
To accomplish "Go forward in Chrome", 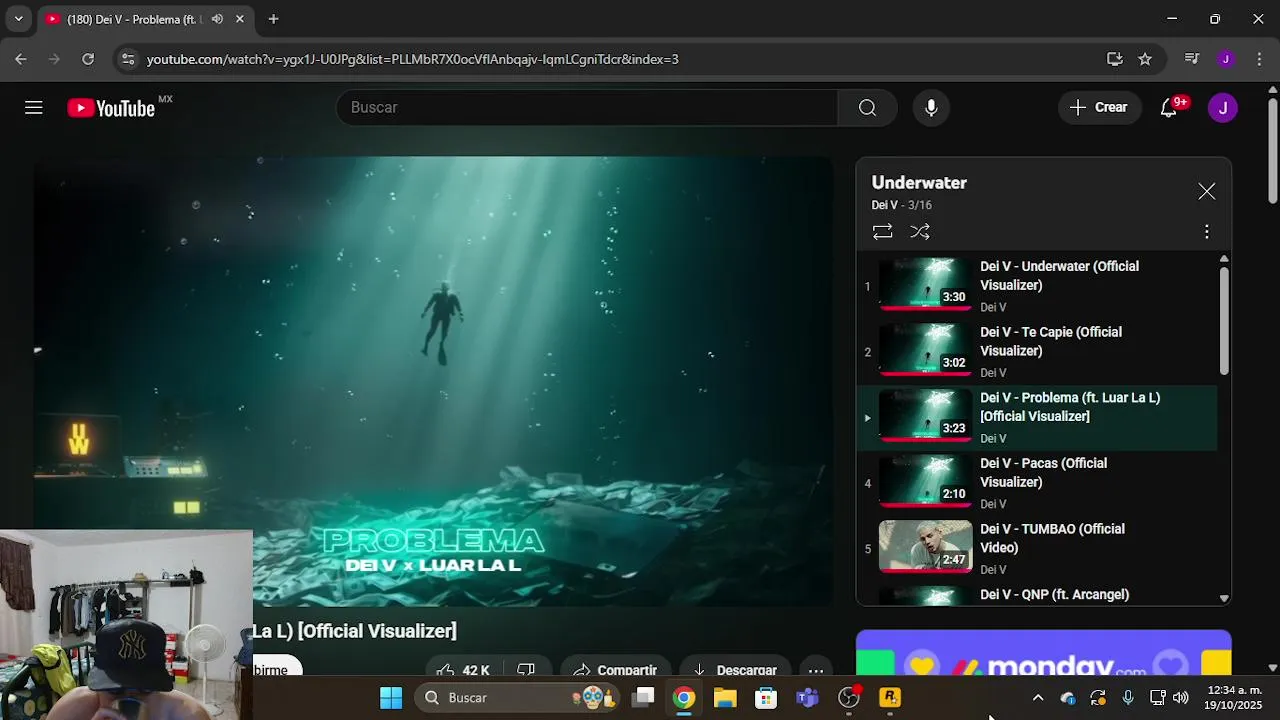I will (x=54, y=59).
